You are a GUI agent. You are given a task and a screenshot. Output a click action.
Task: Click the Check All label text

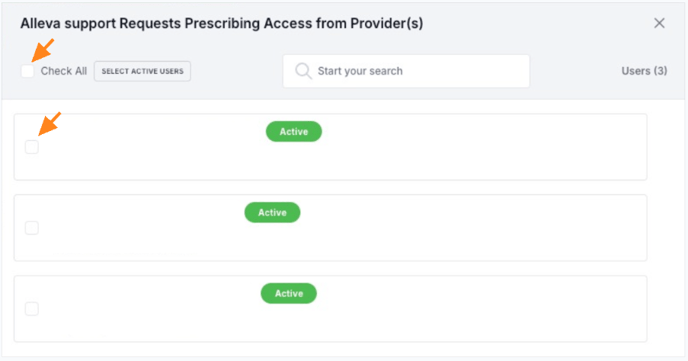click(x=64, y=71)
